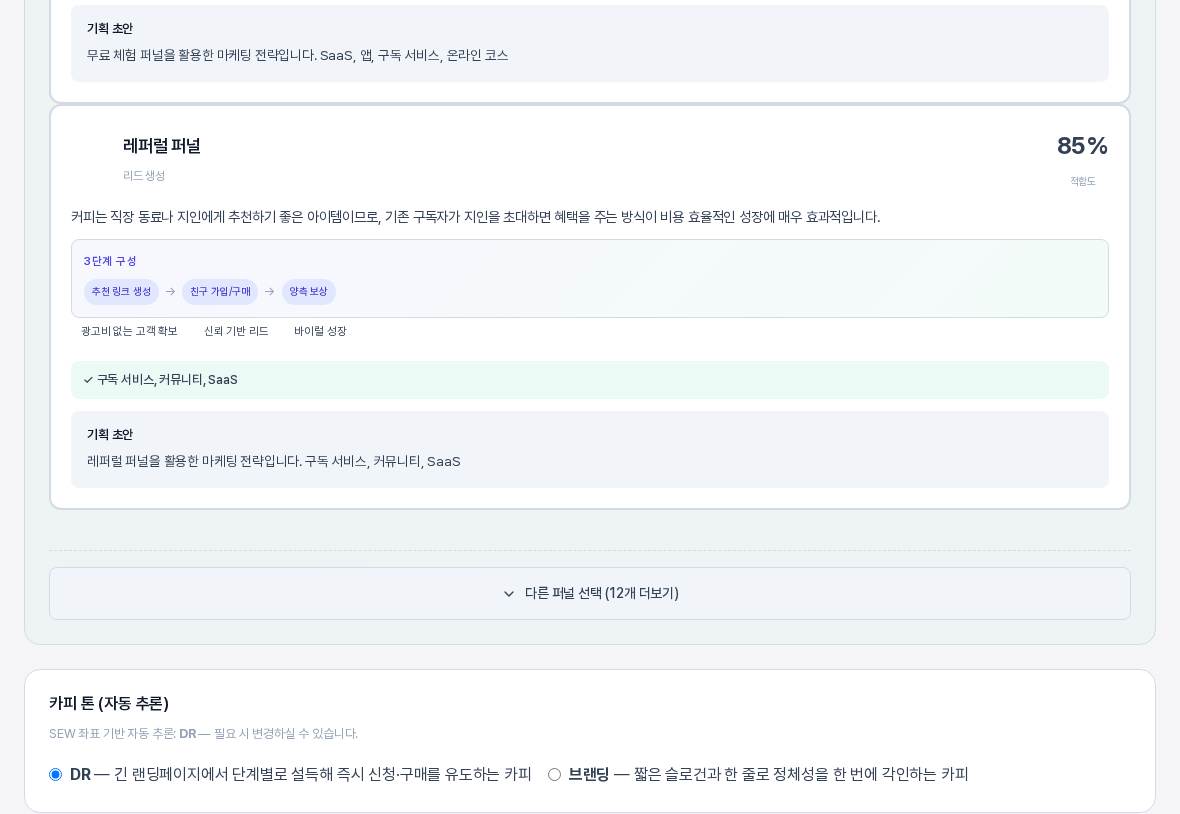Click the 리드 생성 label

(x=144, y=175)
